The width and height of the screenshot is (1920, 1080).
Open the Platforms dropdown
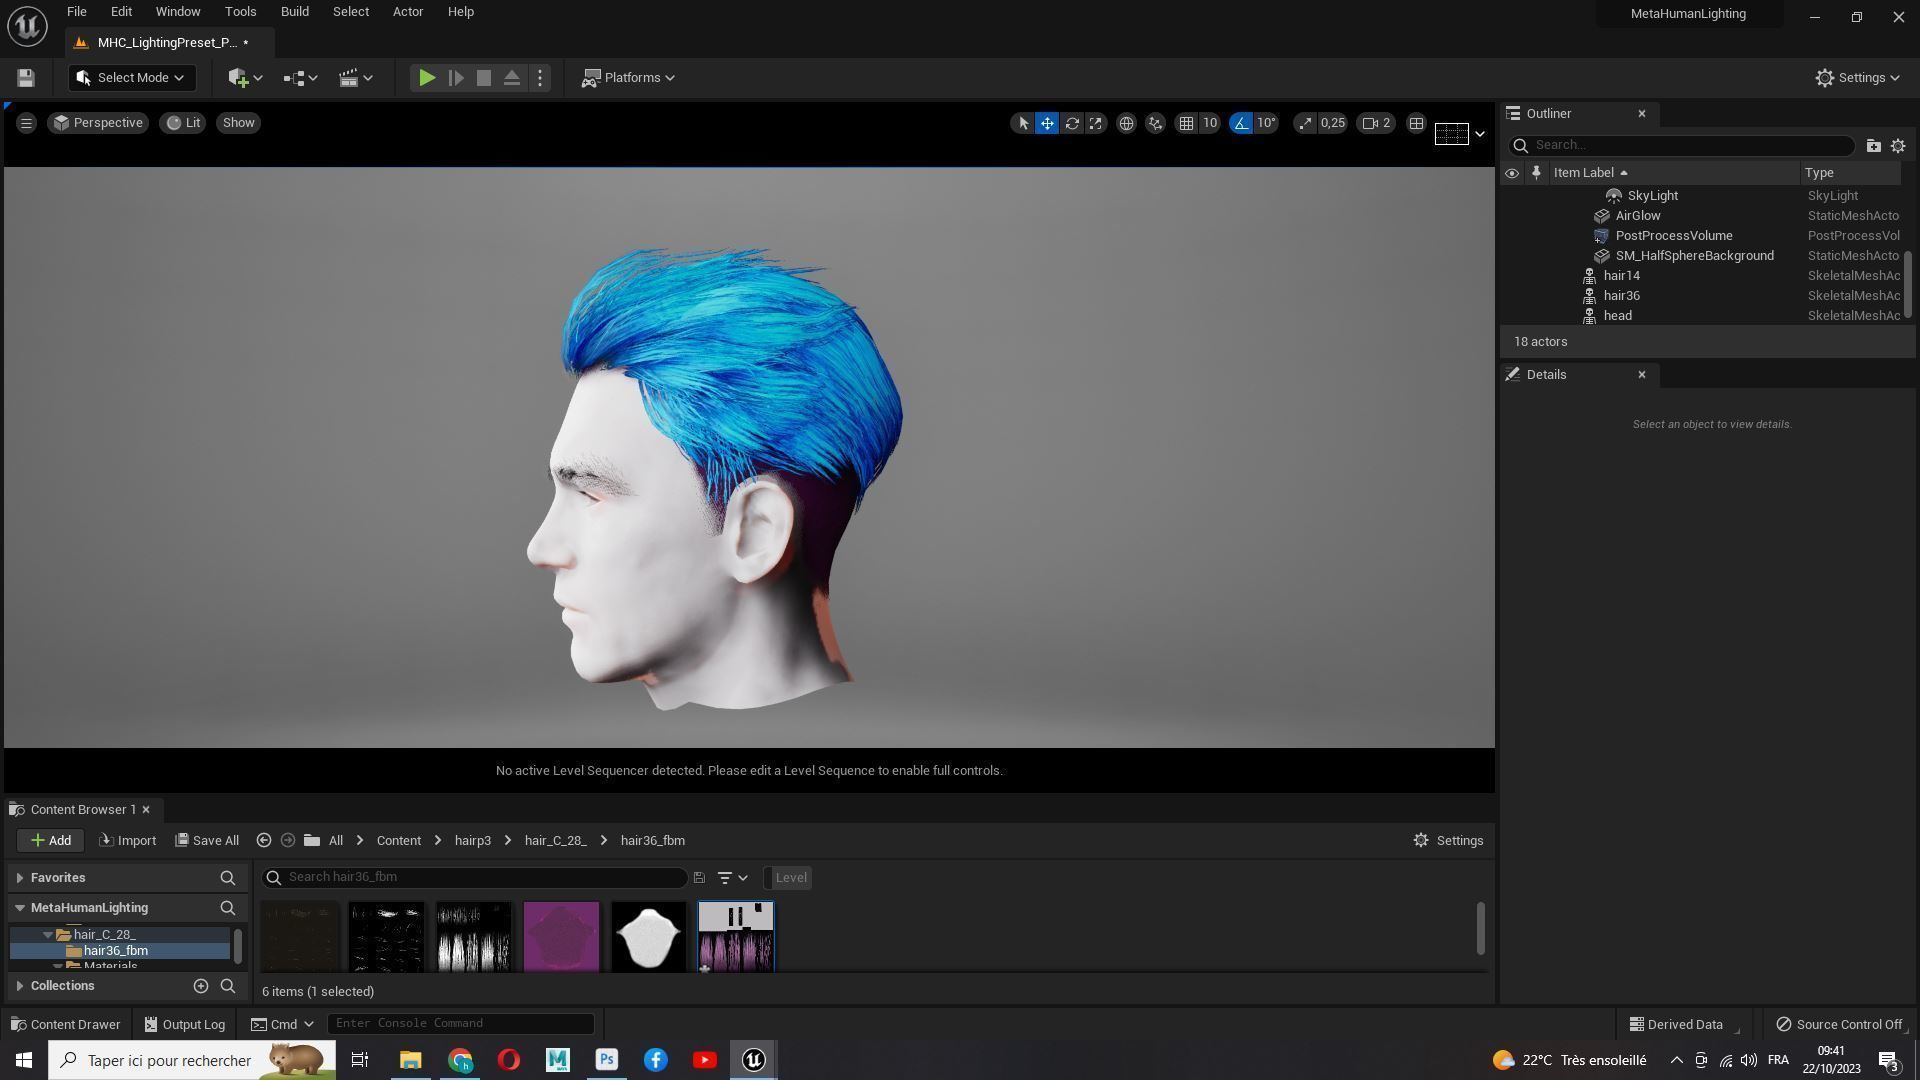[629, 78]
